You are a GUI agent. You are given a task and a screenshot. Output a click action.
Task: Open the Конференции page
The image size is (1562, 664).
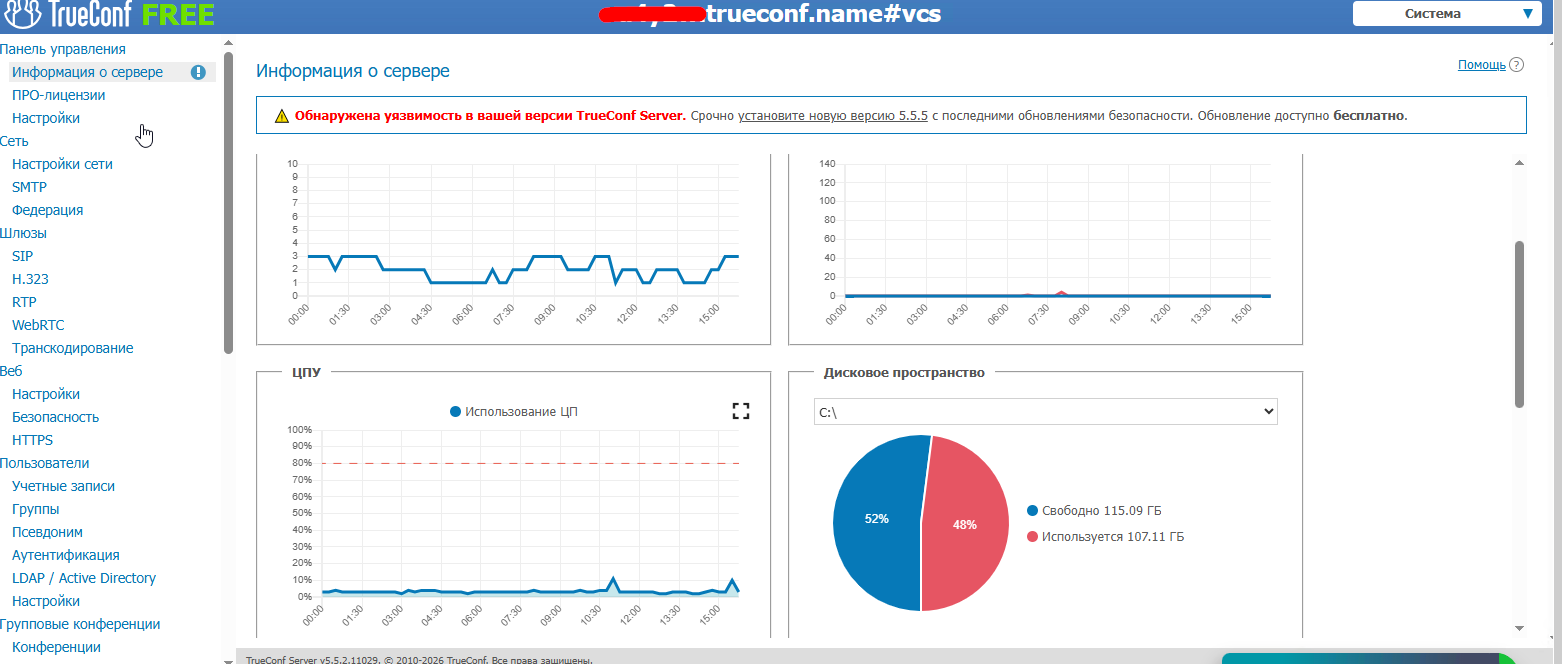click(56, 647)
